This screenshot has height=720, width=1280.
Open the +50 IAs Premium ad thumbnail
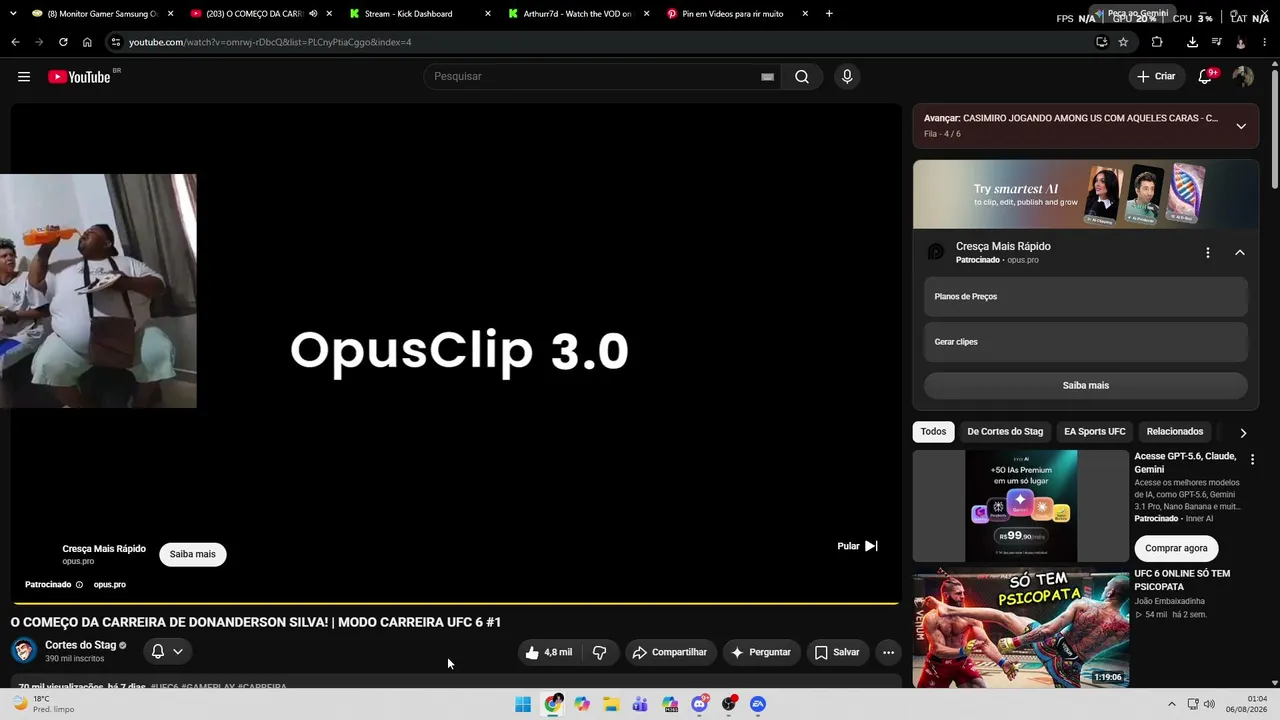1021,506
